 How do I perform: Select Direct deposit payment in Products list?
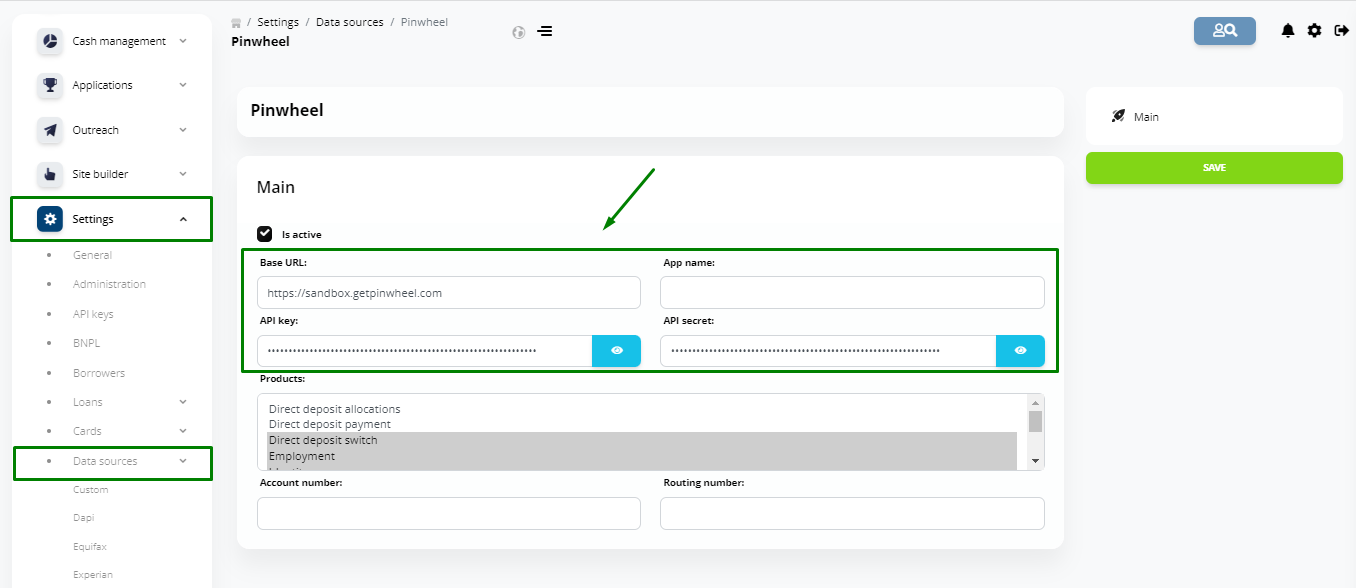(642, 425)
